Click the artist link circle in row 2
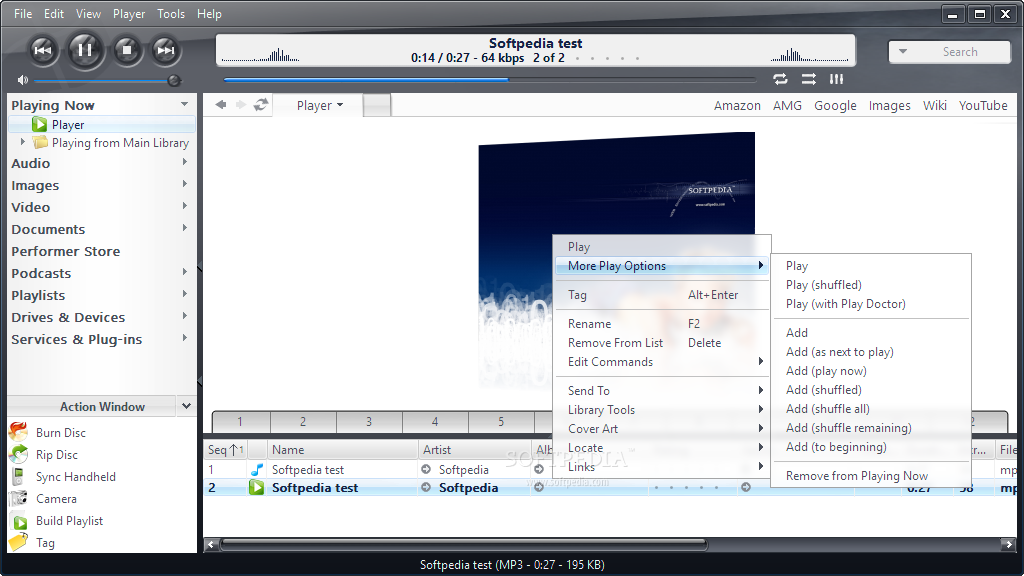The width and height of the screenshot is (1024, 576). 426,487
